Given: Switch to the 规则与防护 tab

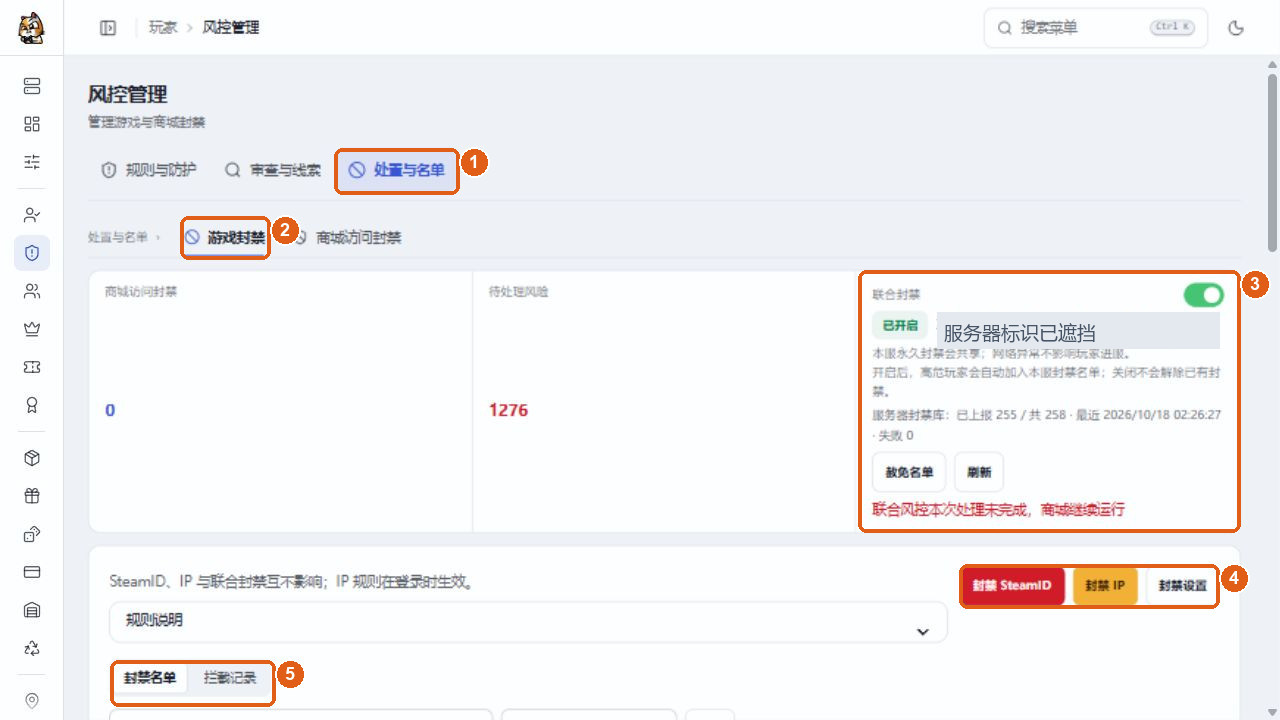Looking at the screenshot, I should (x=149, y=170).
